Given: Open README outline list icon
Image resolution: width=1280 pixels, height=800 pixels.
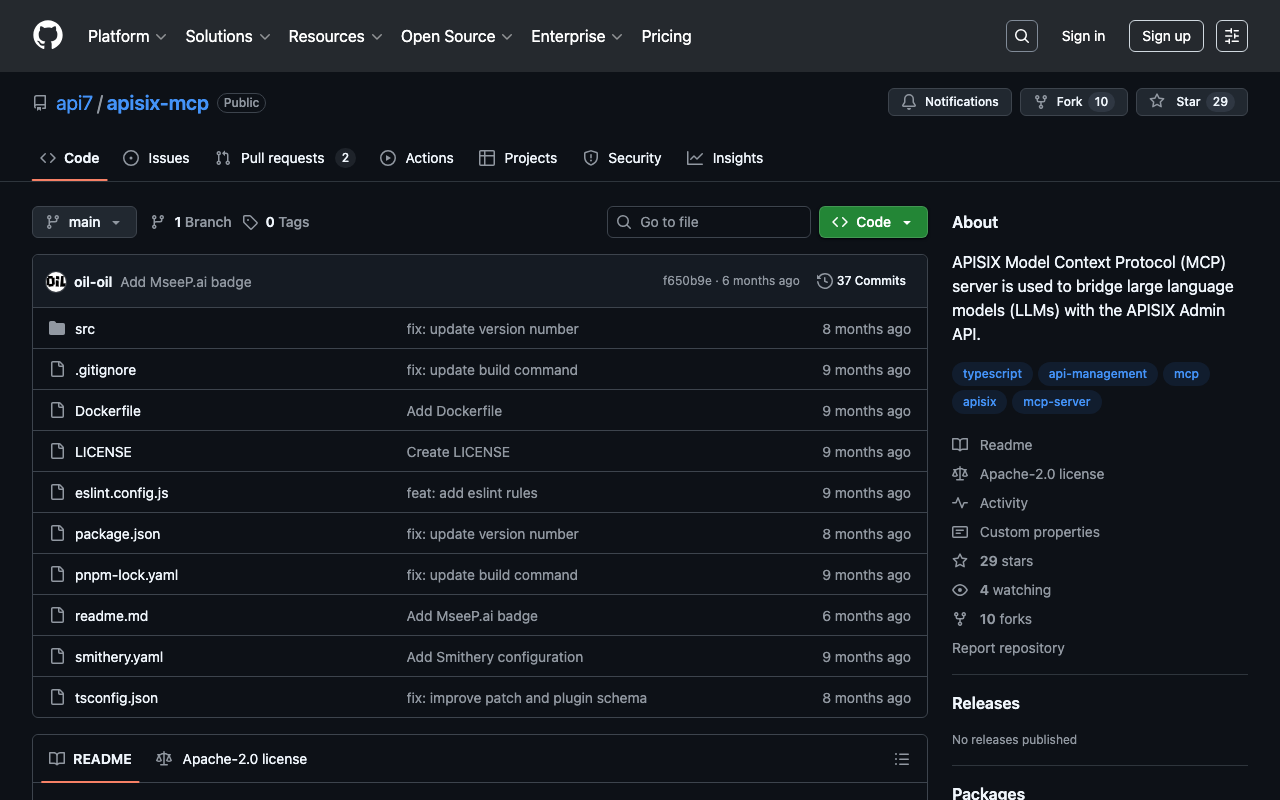Looking at the screenshot, I should click(901, 759).
